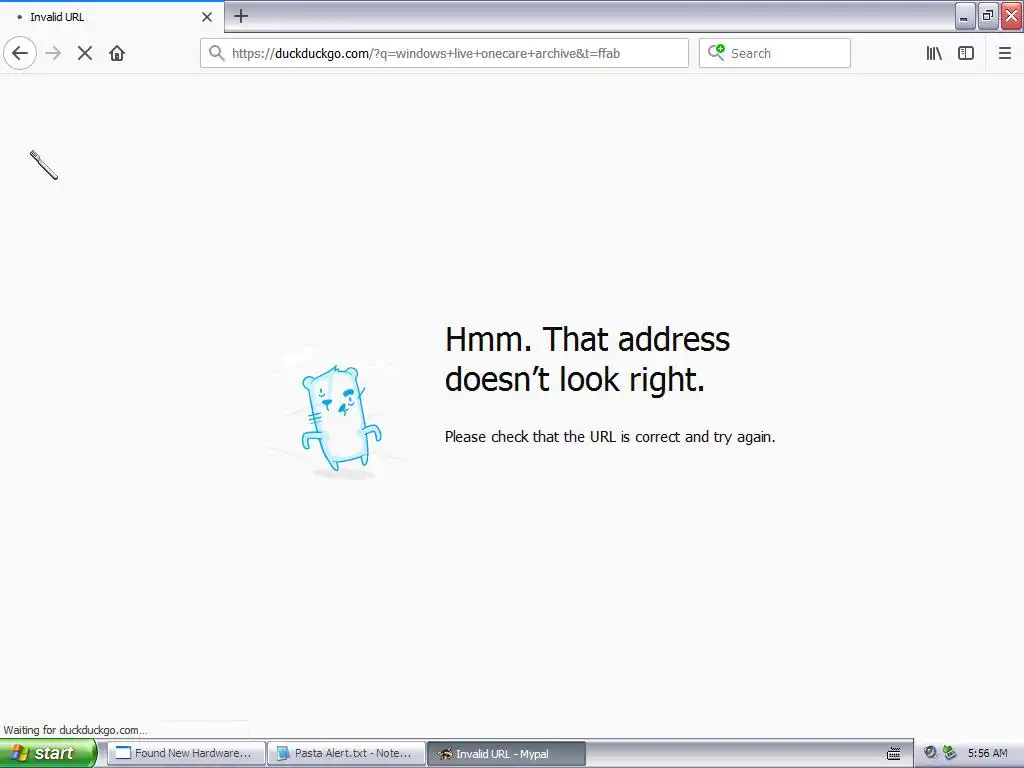Click 'Please check that the URL' message

[610, 437]
